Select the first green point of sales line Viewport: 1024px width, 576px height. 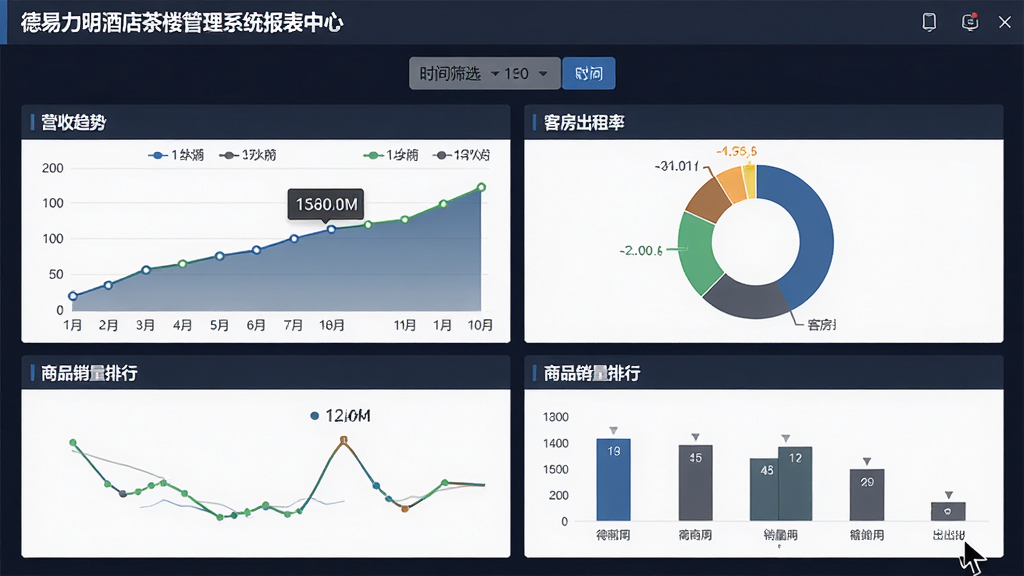pyautogui.click(x=73, y=443)
